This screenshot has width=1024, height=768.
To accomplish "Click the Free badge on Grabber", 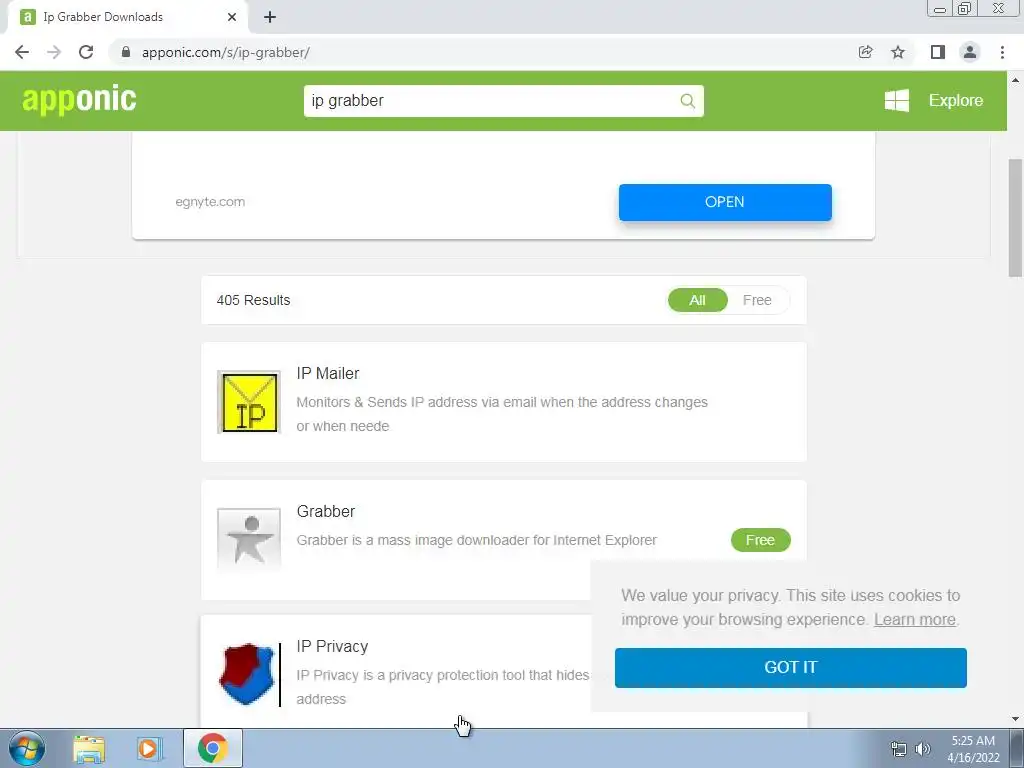I will point(760,540).
